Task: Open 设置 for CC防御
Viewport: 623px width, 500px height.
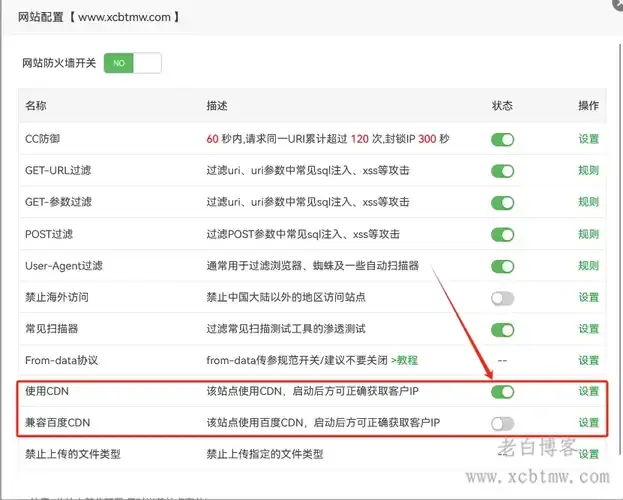Action: 588,139
